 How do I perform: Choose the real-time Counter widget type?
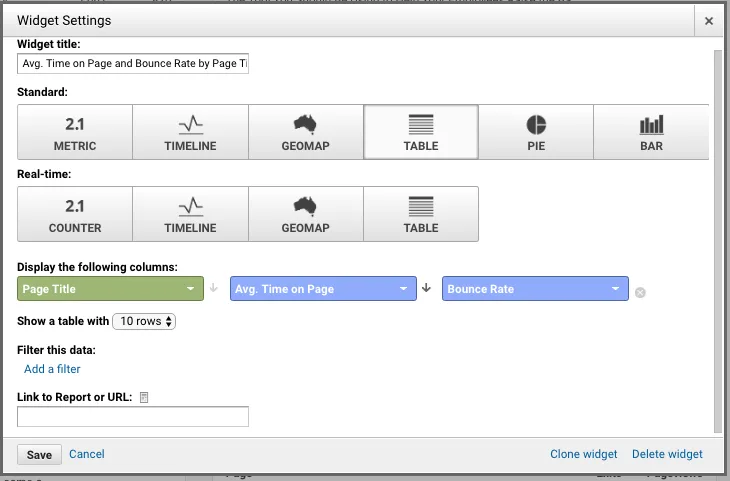(x=75, y=214)
